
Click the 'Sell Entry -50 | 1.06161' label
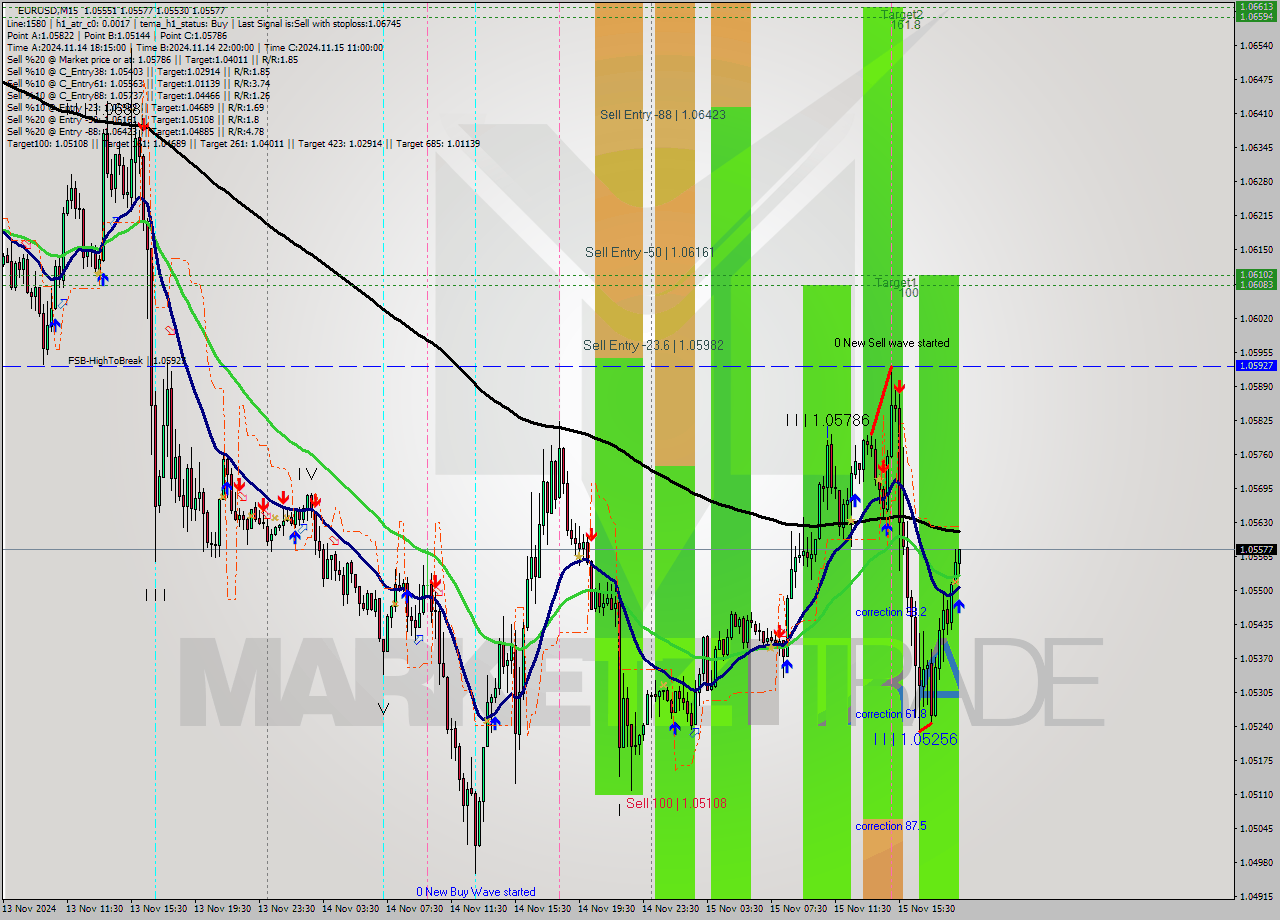click(649, 253)
